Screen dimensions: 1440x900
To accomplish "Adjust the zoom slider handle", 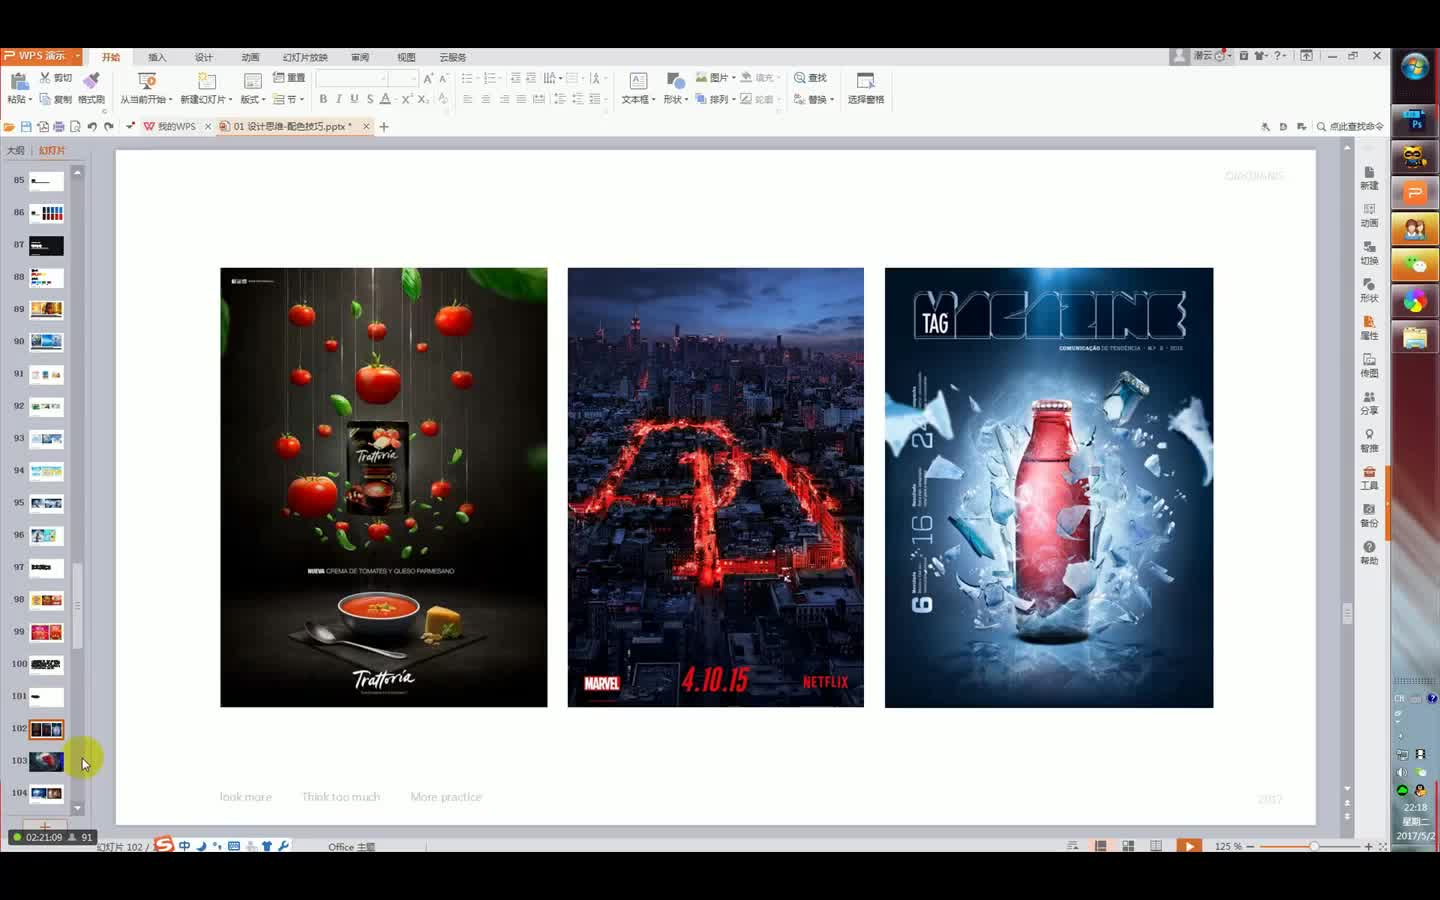I will 1314,846.
